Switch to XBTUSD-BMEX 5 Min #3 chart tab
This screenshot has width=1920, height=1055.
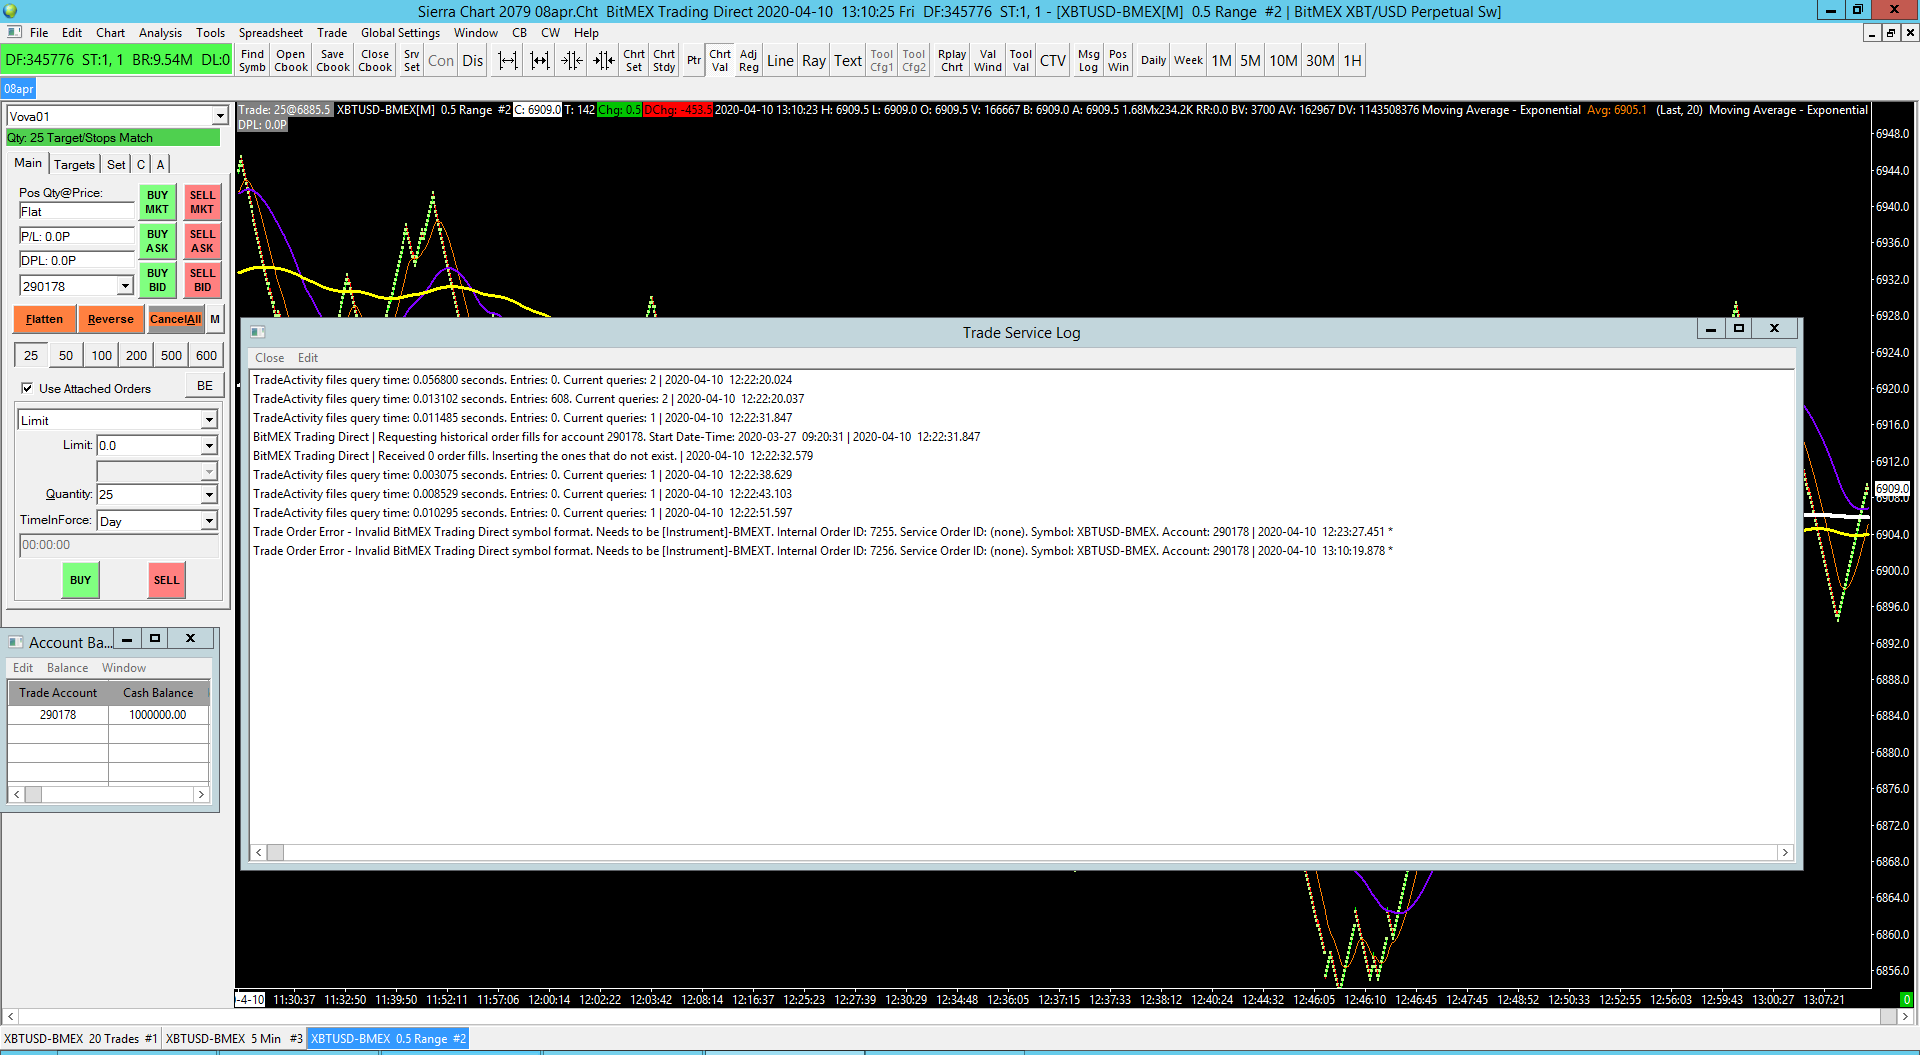coord(234,1039)
